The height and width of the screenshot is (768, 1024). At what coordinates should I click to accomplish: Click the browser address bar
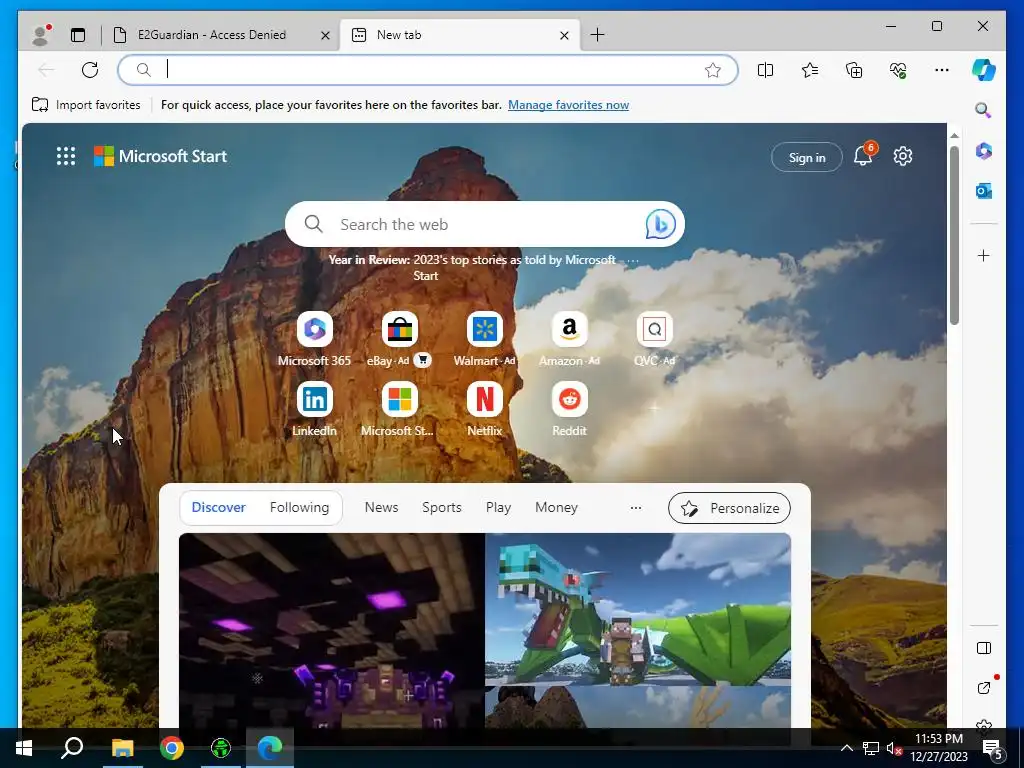click(x=428, y=70)
